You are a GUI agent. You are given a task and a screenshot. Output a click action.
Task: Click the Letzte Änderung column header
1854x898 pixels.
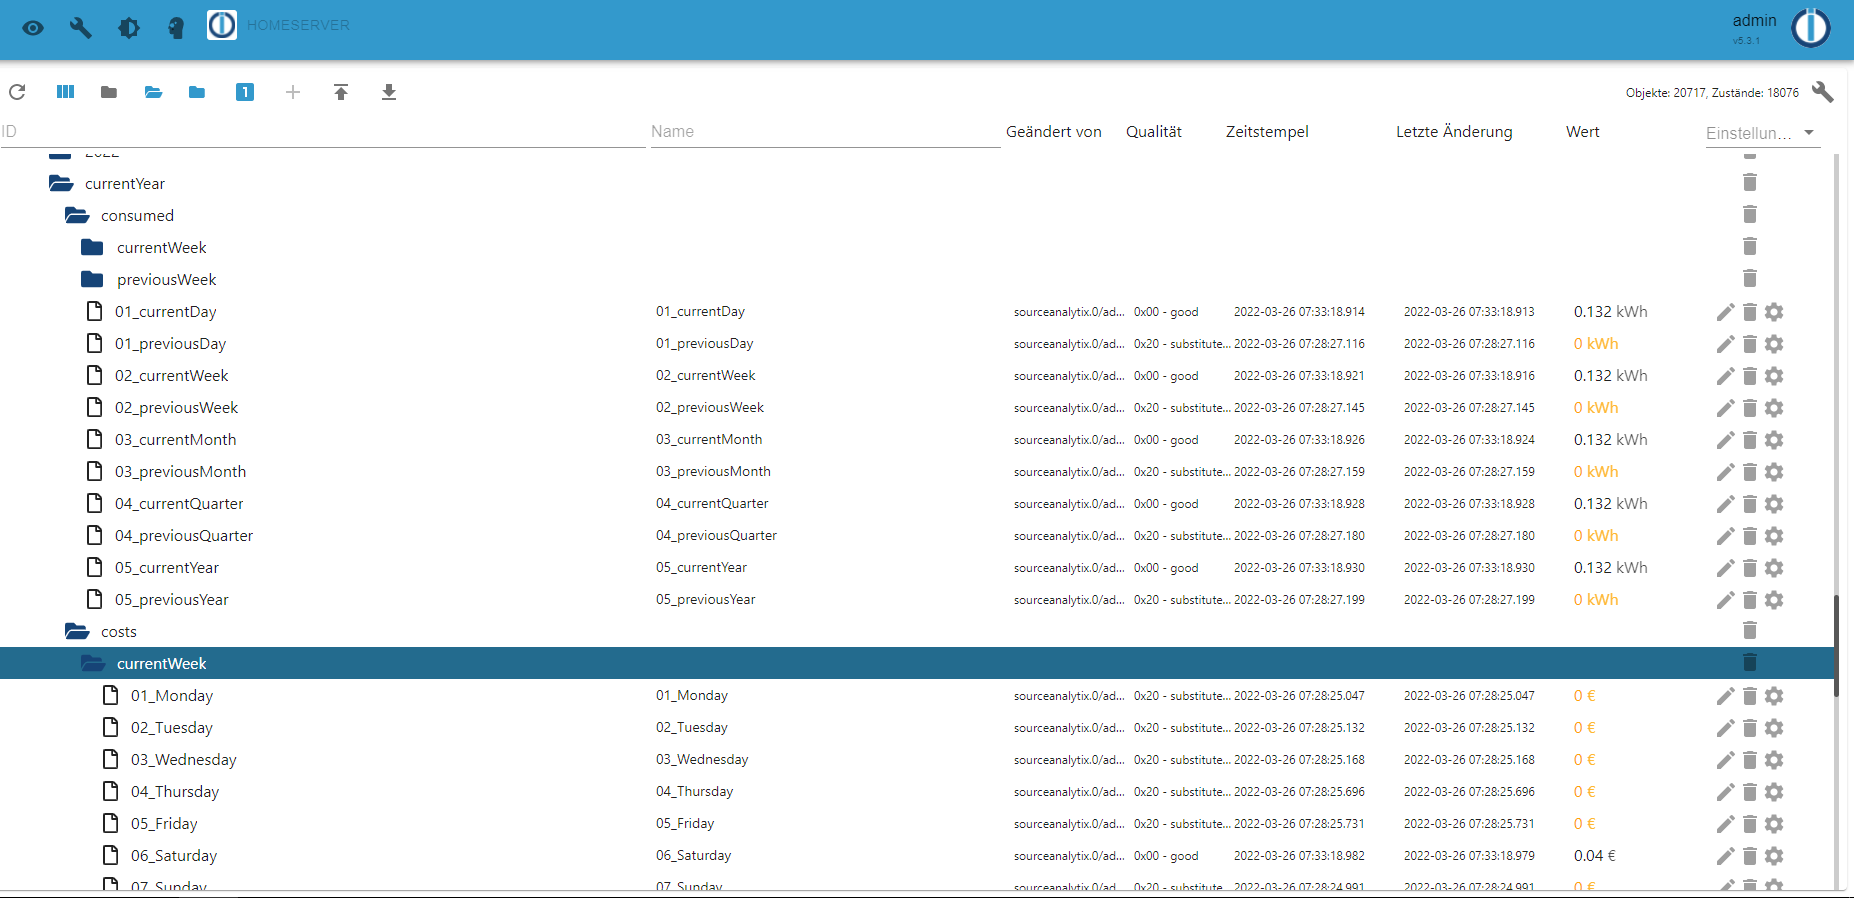click(1454, 132)
